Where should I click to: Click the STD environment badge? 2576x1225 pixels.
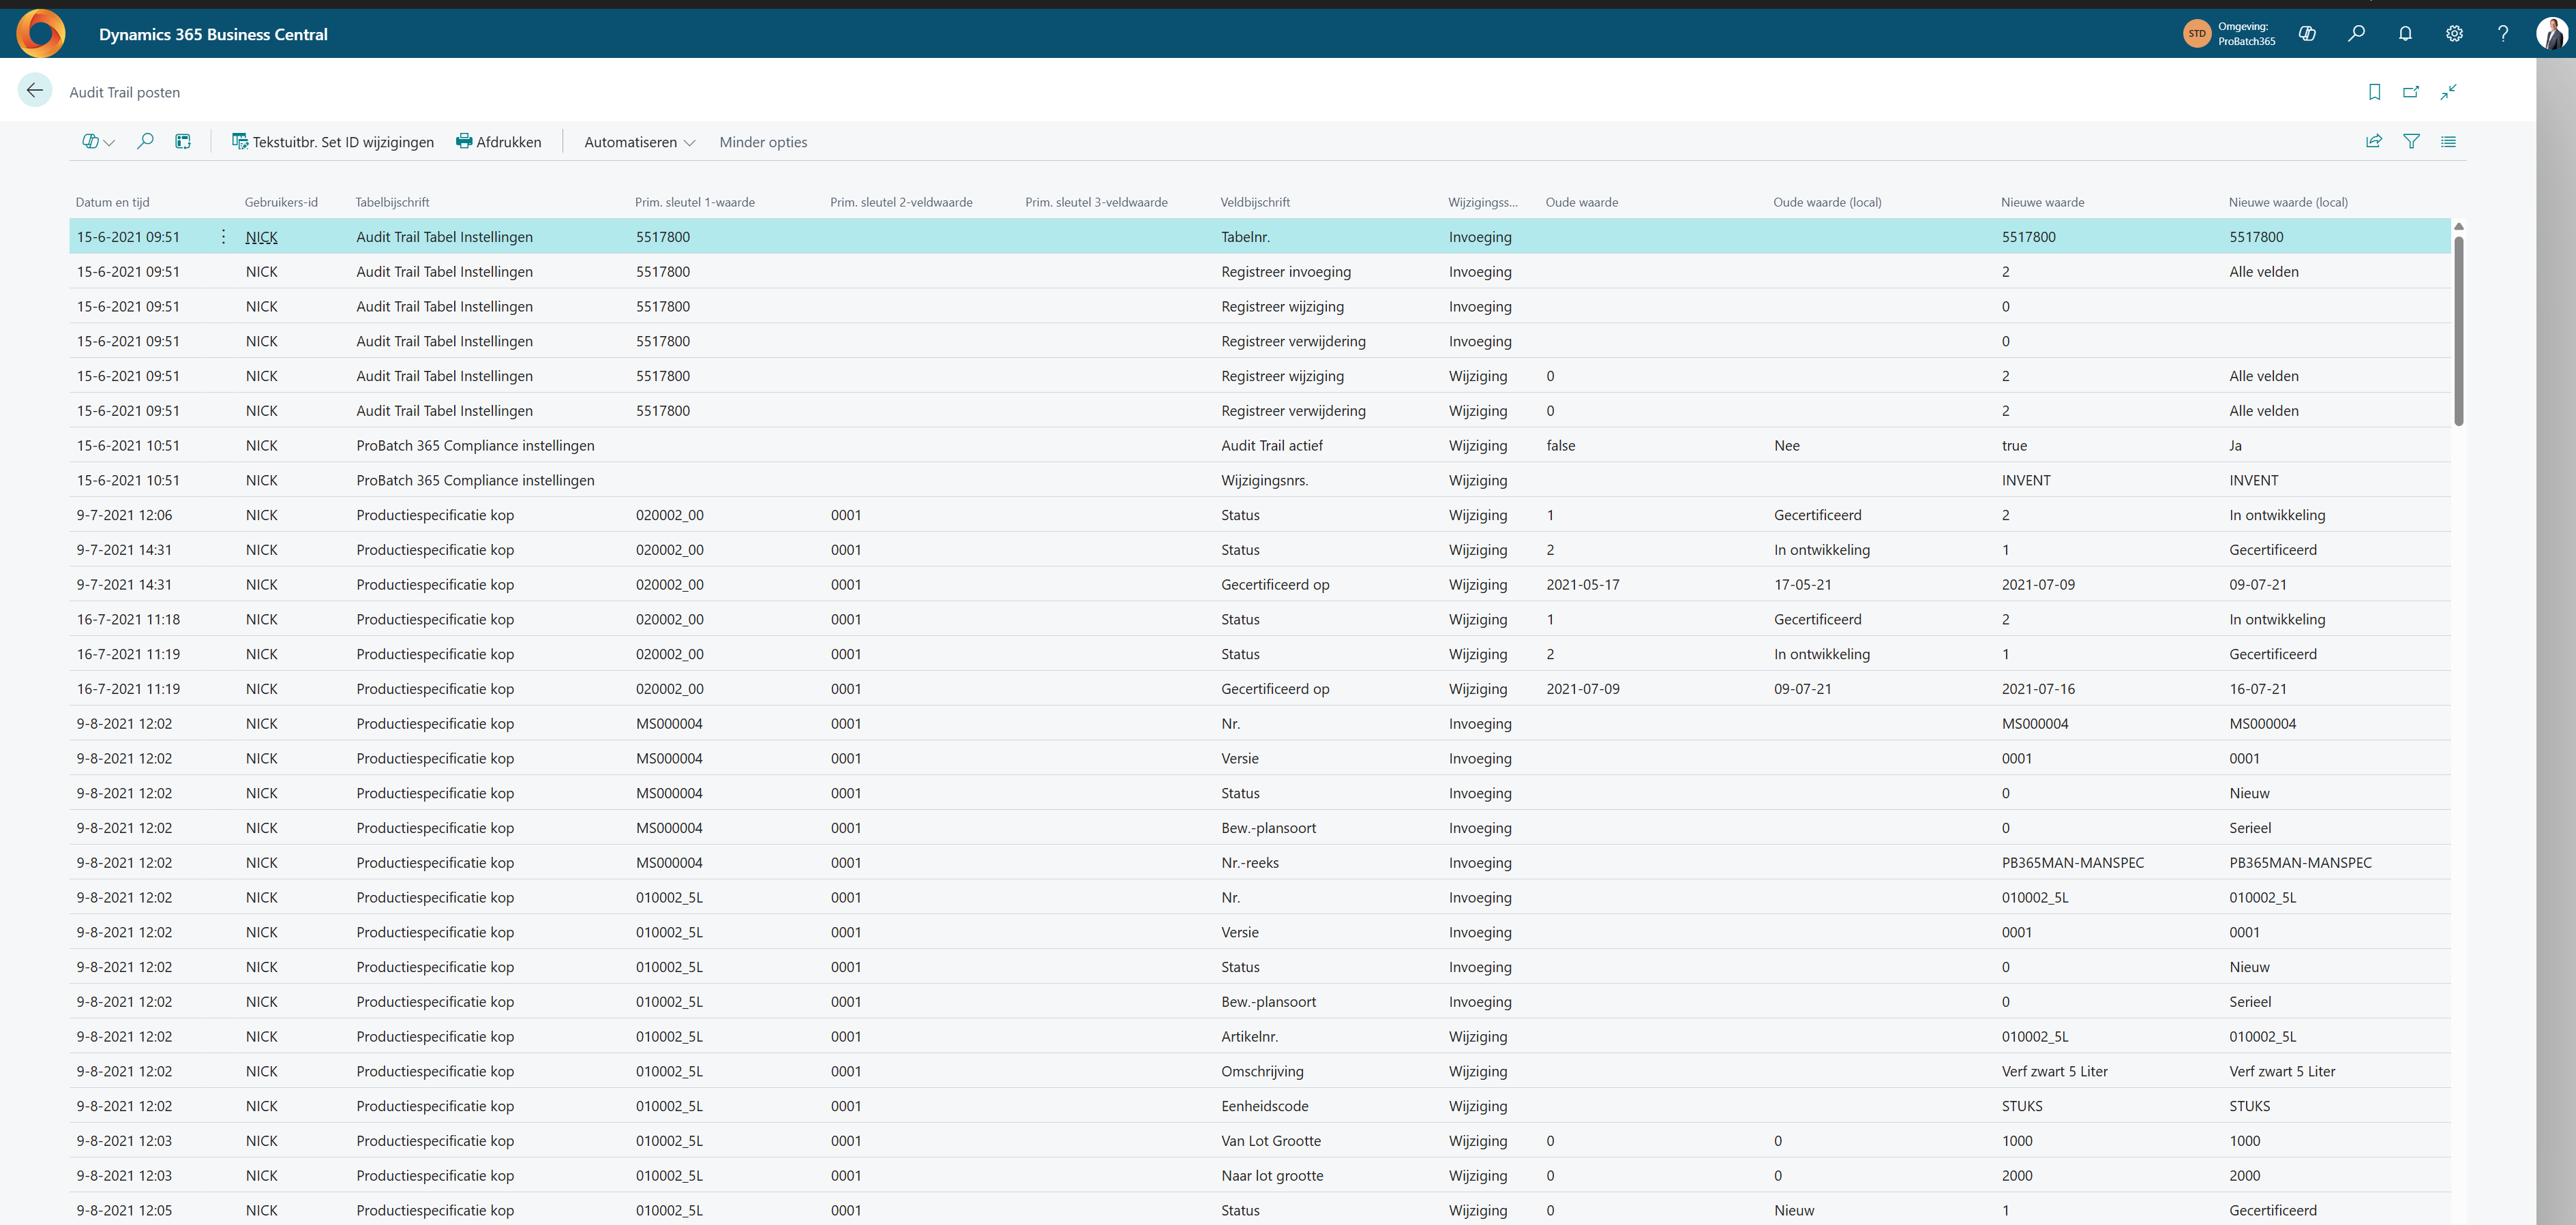(x=2196, y=34)
